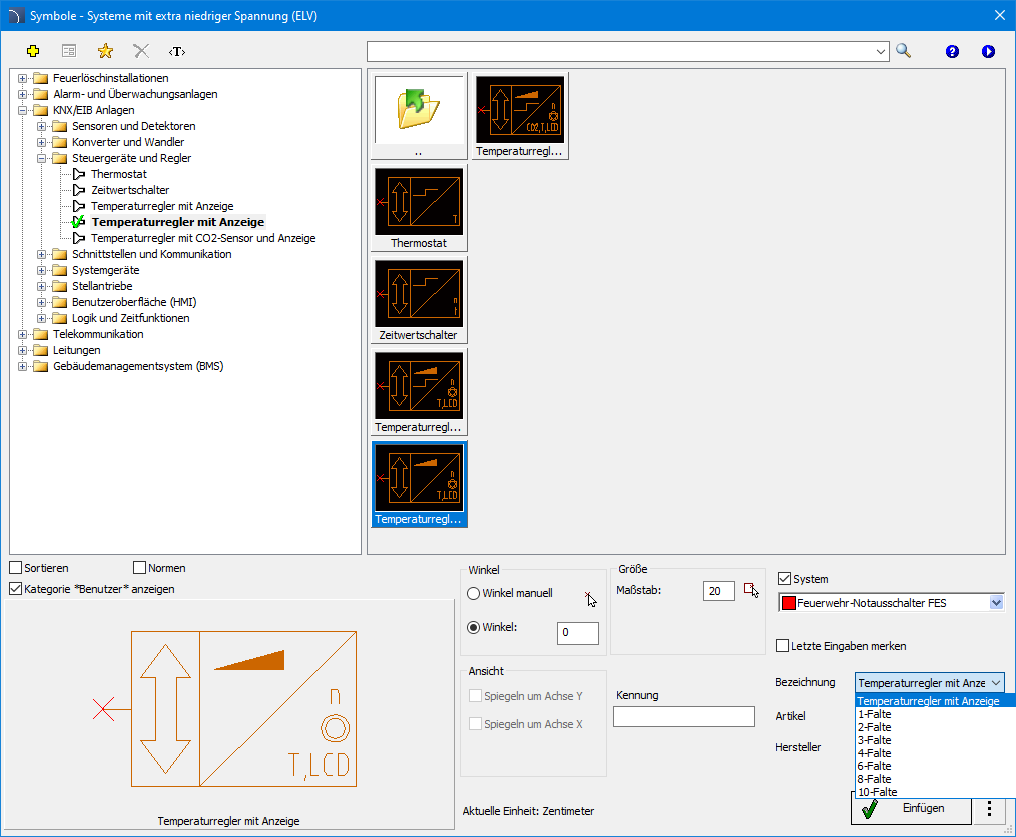The image size is (1016, 837).
Task: Choose 2-Falte from the list
Action: [x=936, y=727]
